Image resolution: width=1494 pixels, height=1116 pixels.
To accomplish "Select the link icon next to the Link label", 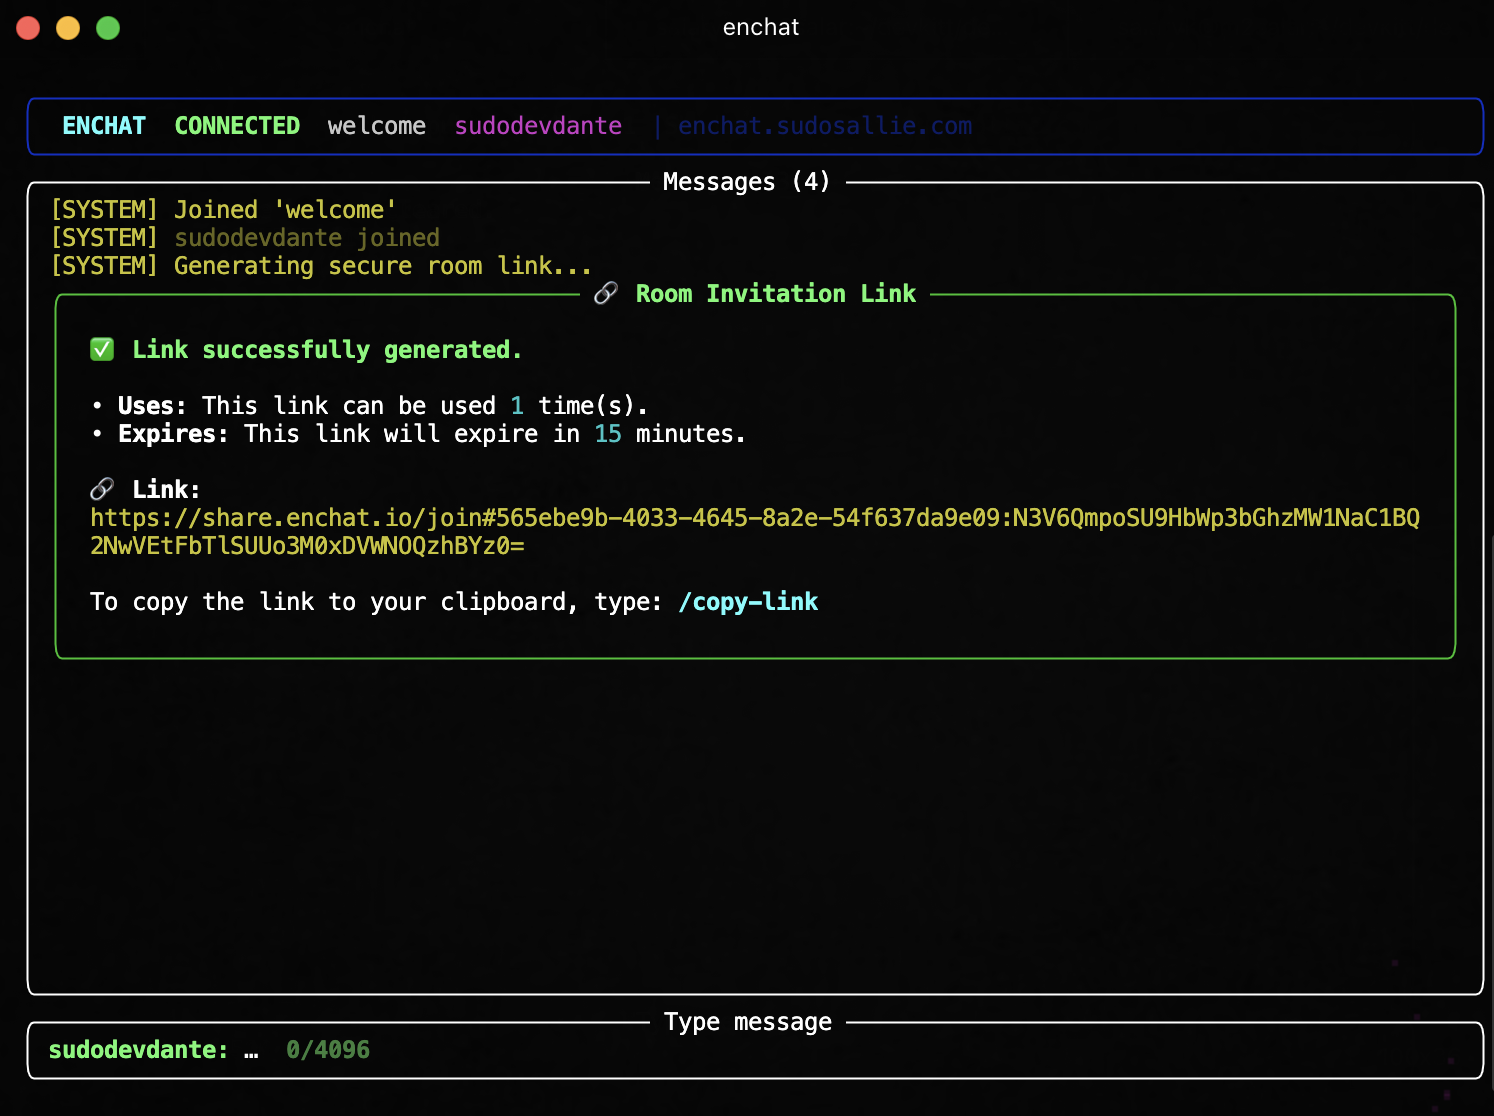I will pyautogui.click(x=100, y=489).
